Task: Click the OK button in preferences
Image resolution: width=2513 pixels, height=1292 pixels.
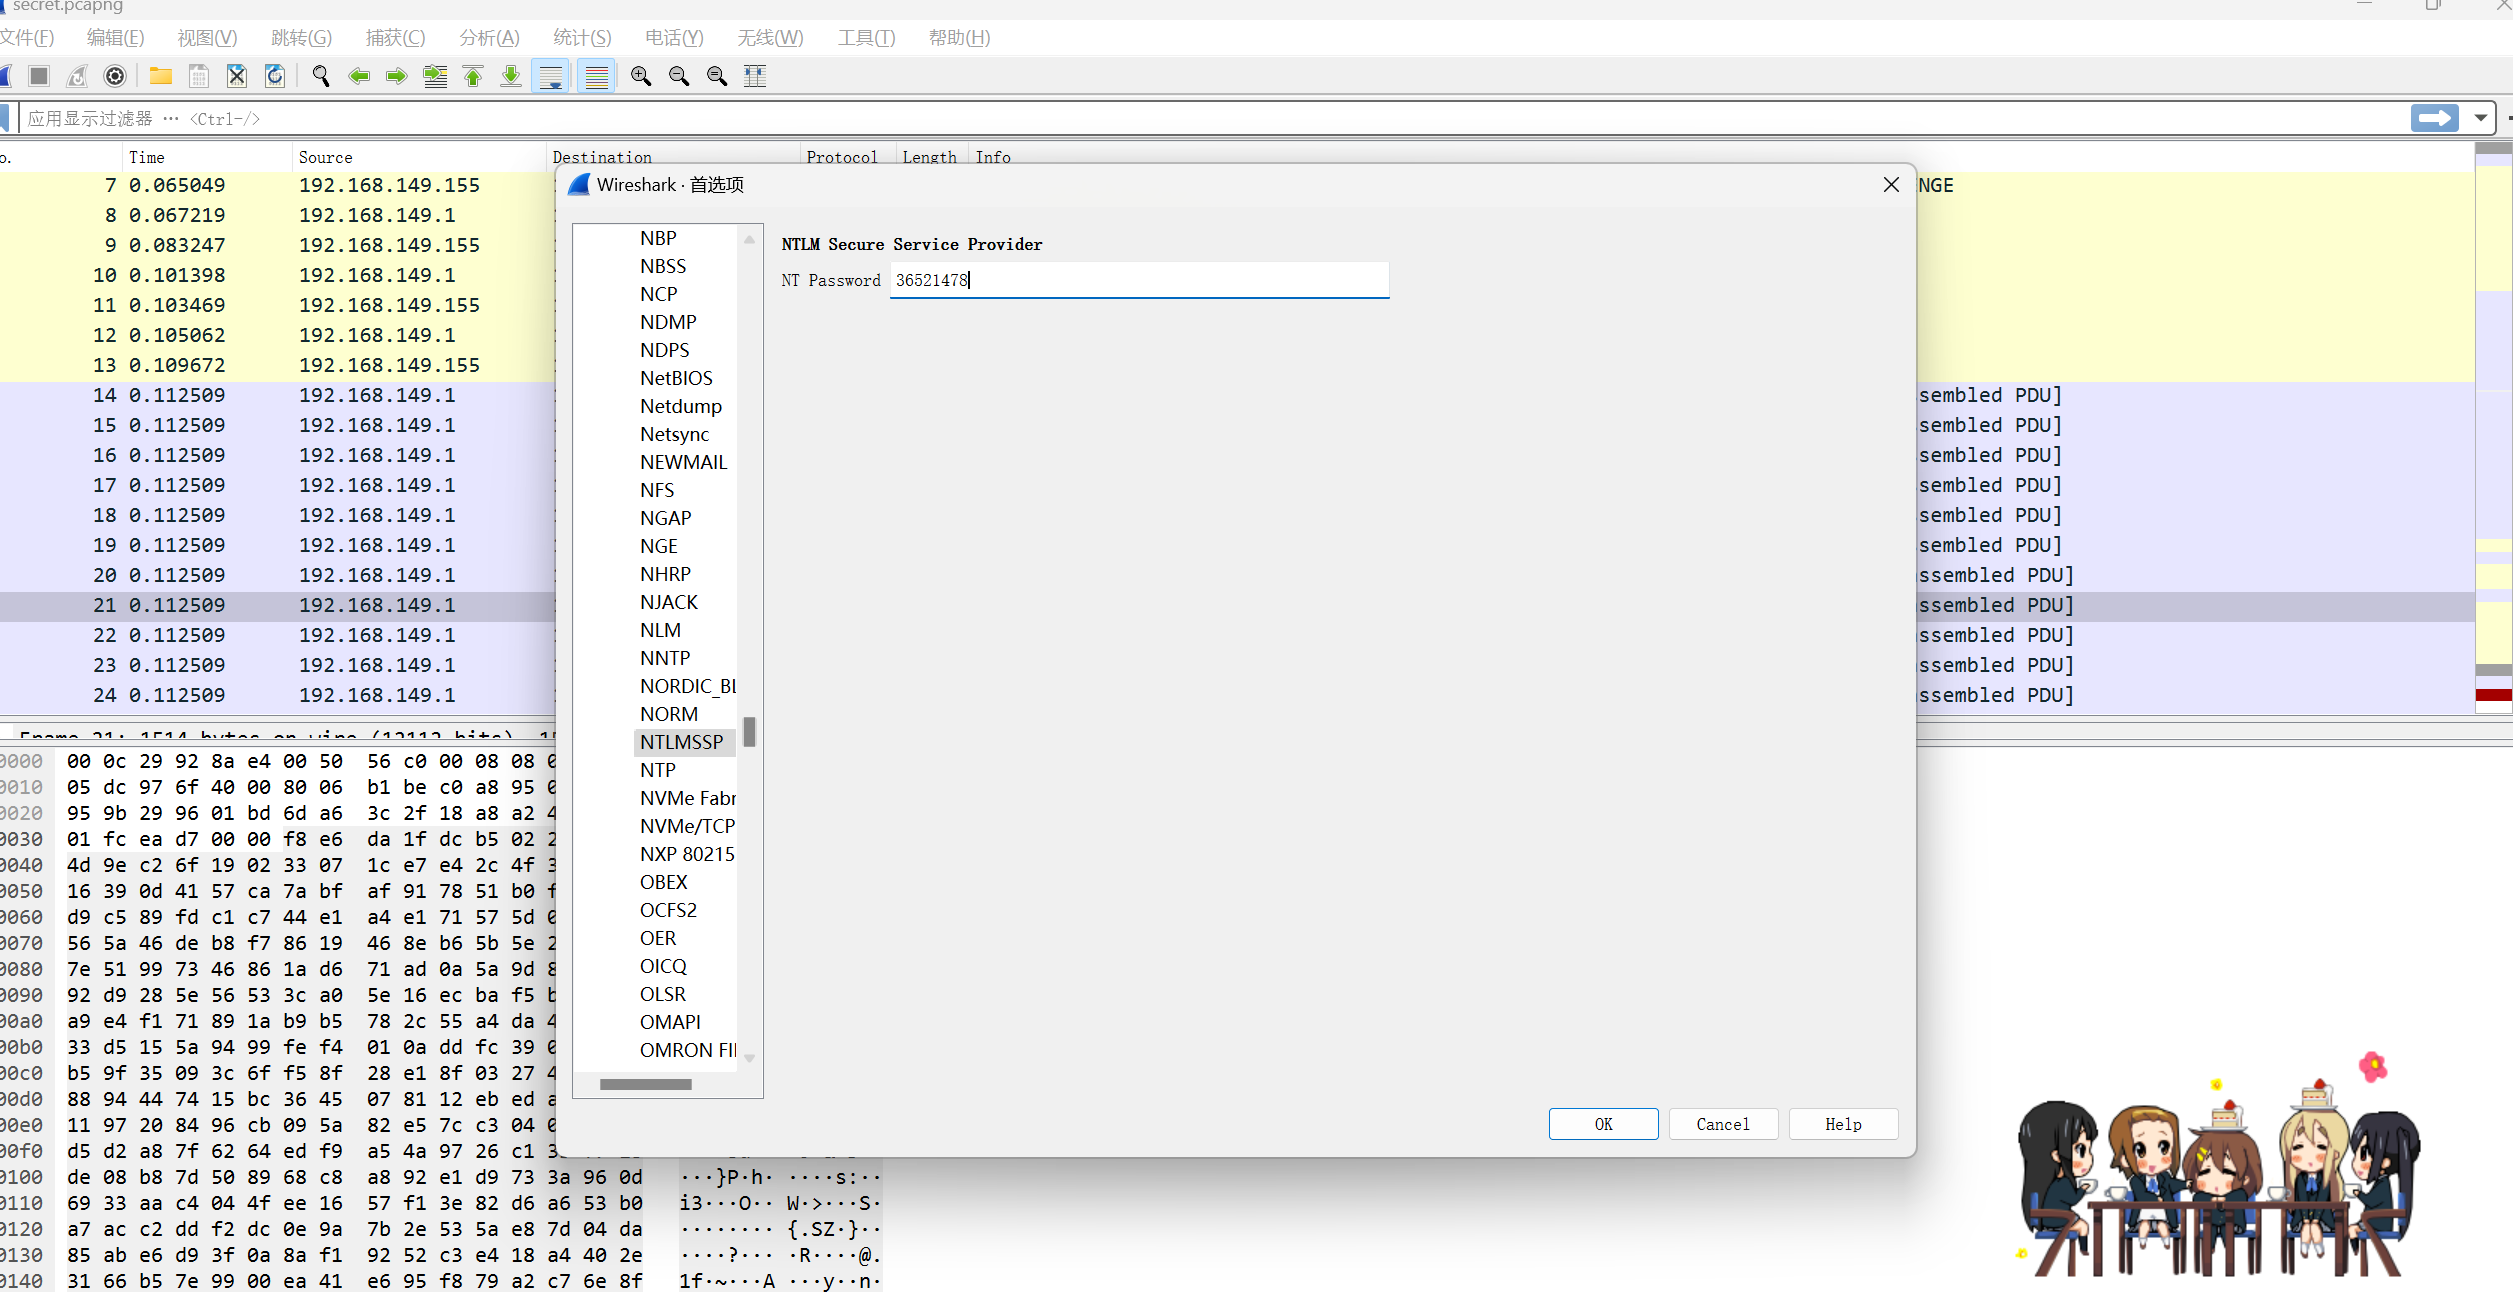Action: point(1603,1124)
